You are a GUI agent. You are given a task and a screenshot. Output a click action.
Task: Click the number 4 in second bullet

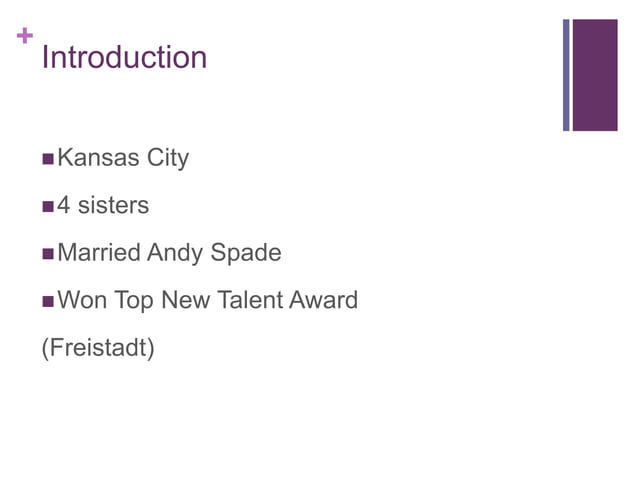tap(64, 205)
